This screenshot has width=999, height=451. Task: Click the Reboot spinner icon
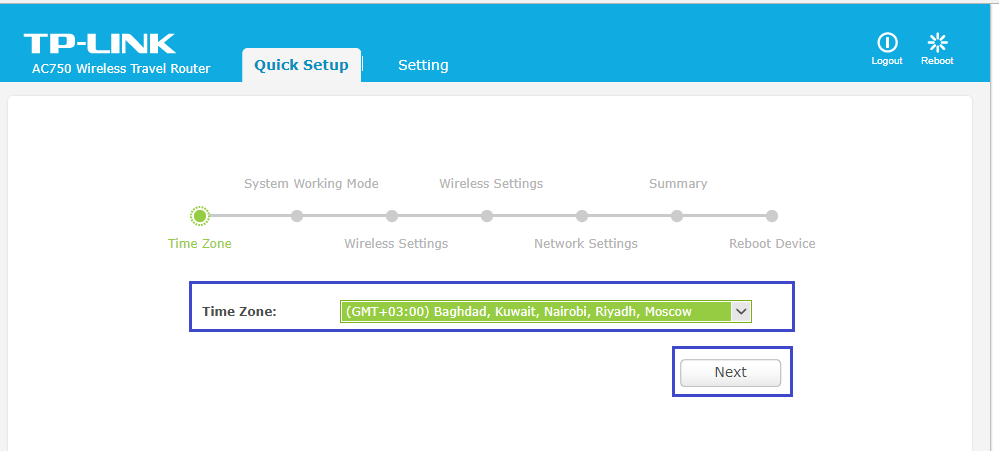click(937, 43)
